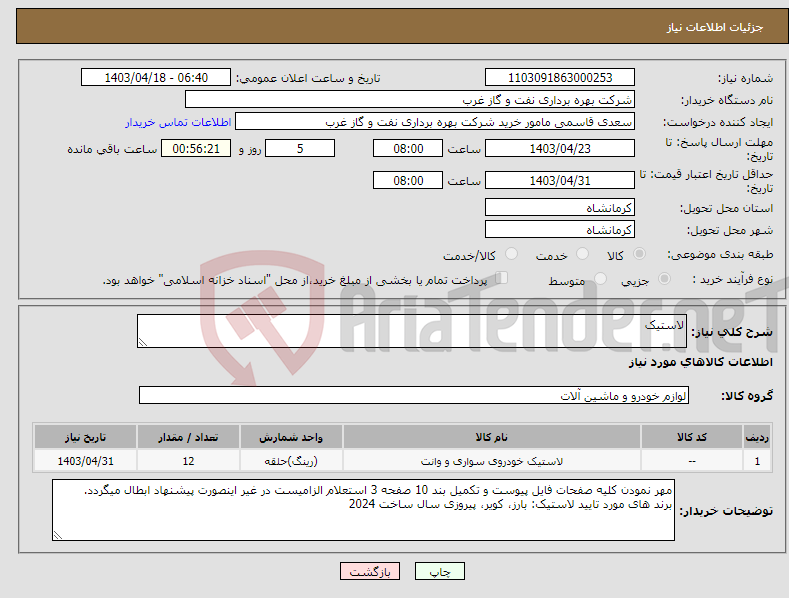Click goods group field لوازم خودرو و ماشین آلات

pos(414,396)
